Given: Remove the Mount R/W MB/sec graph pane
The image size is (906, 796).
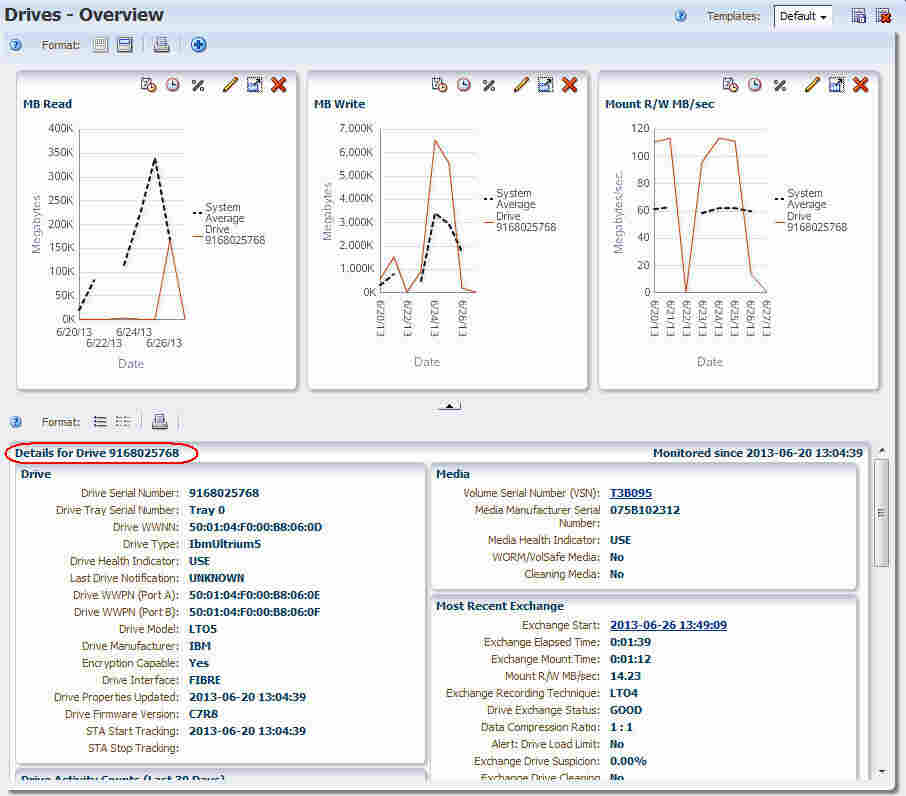Looking at the screenshot, I should [861, 85].
